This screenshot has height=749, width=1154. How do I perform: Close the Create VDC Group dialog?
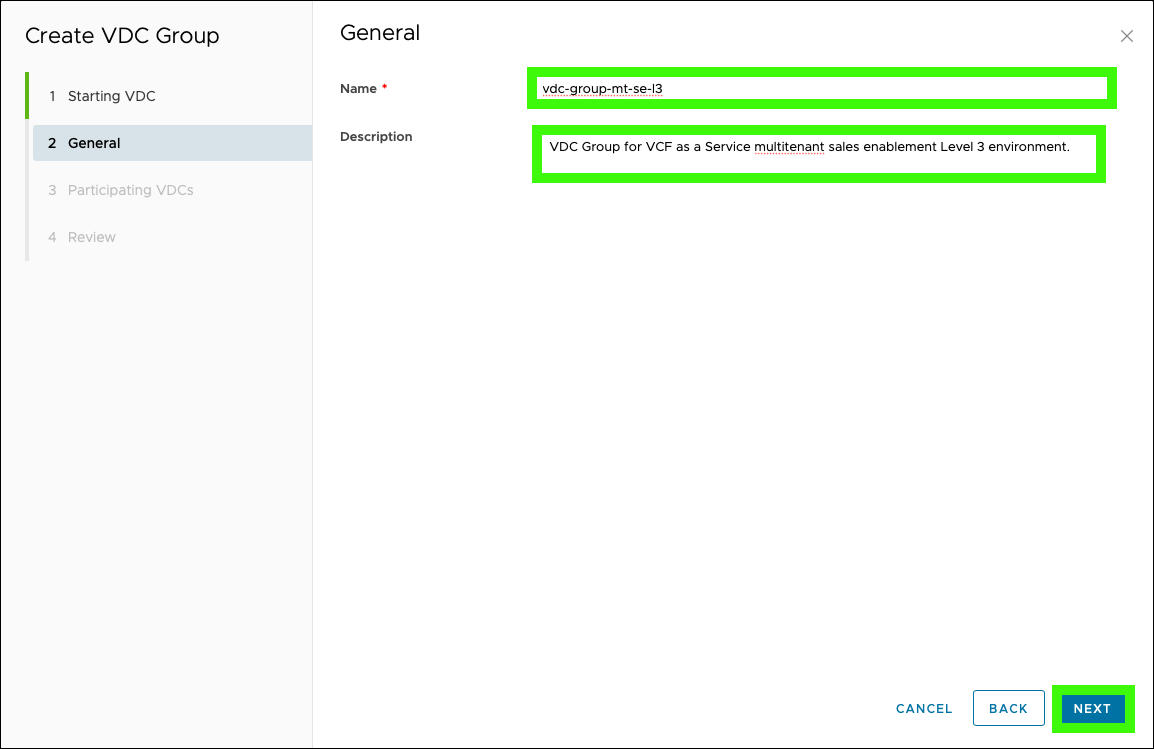pyautogui.click(x=1126, y=36)
